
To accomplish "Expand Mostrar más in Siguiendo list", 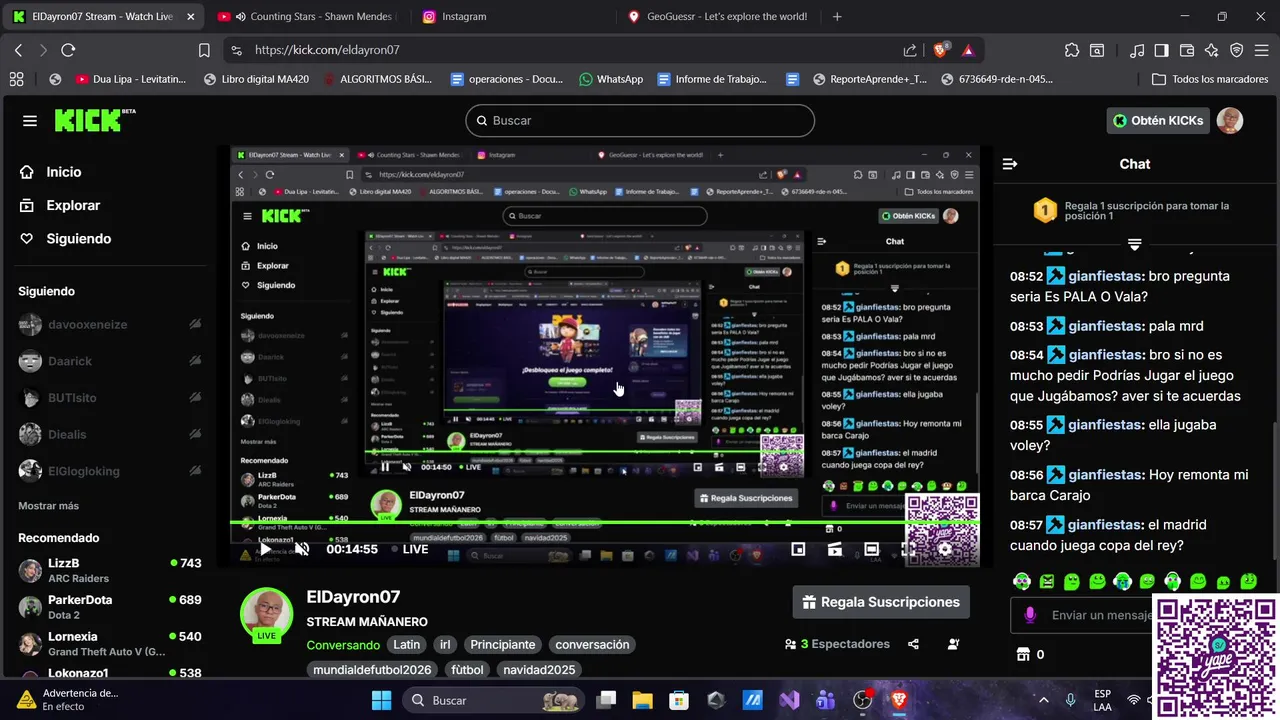I will click(48, 506).
